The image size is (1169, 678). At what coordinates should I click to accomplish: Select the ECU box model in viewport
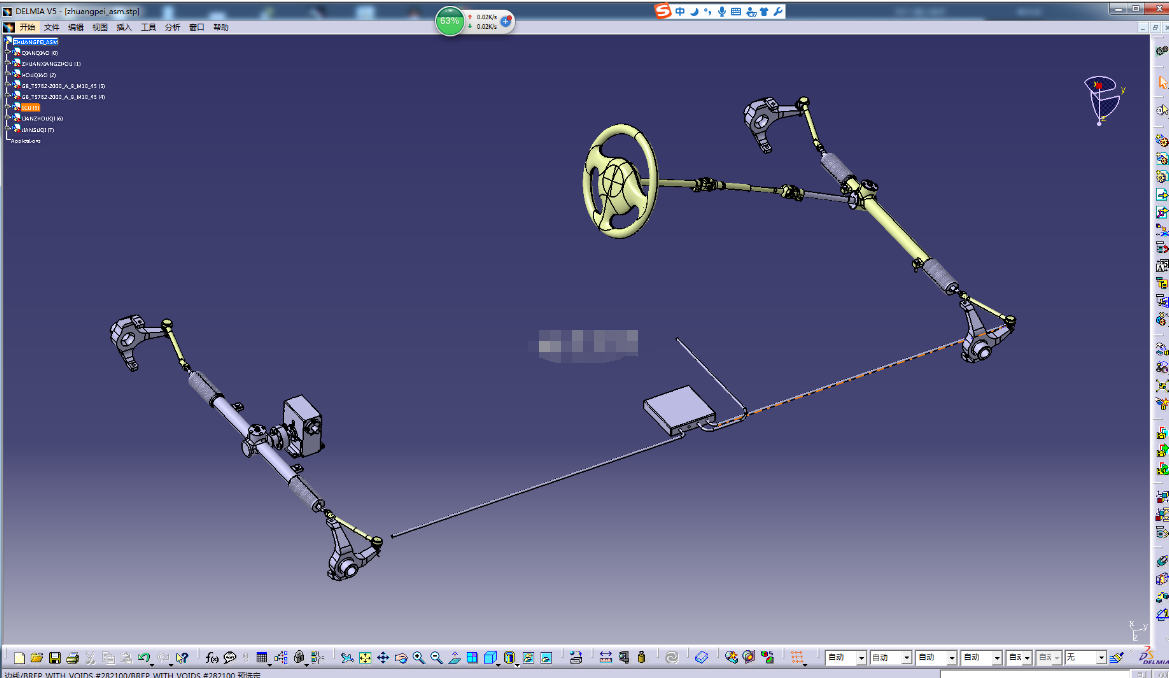pos(678,409)
